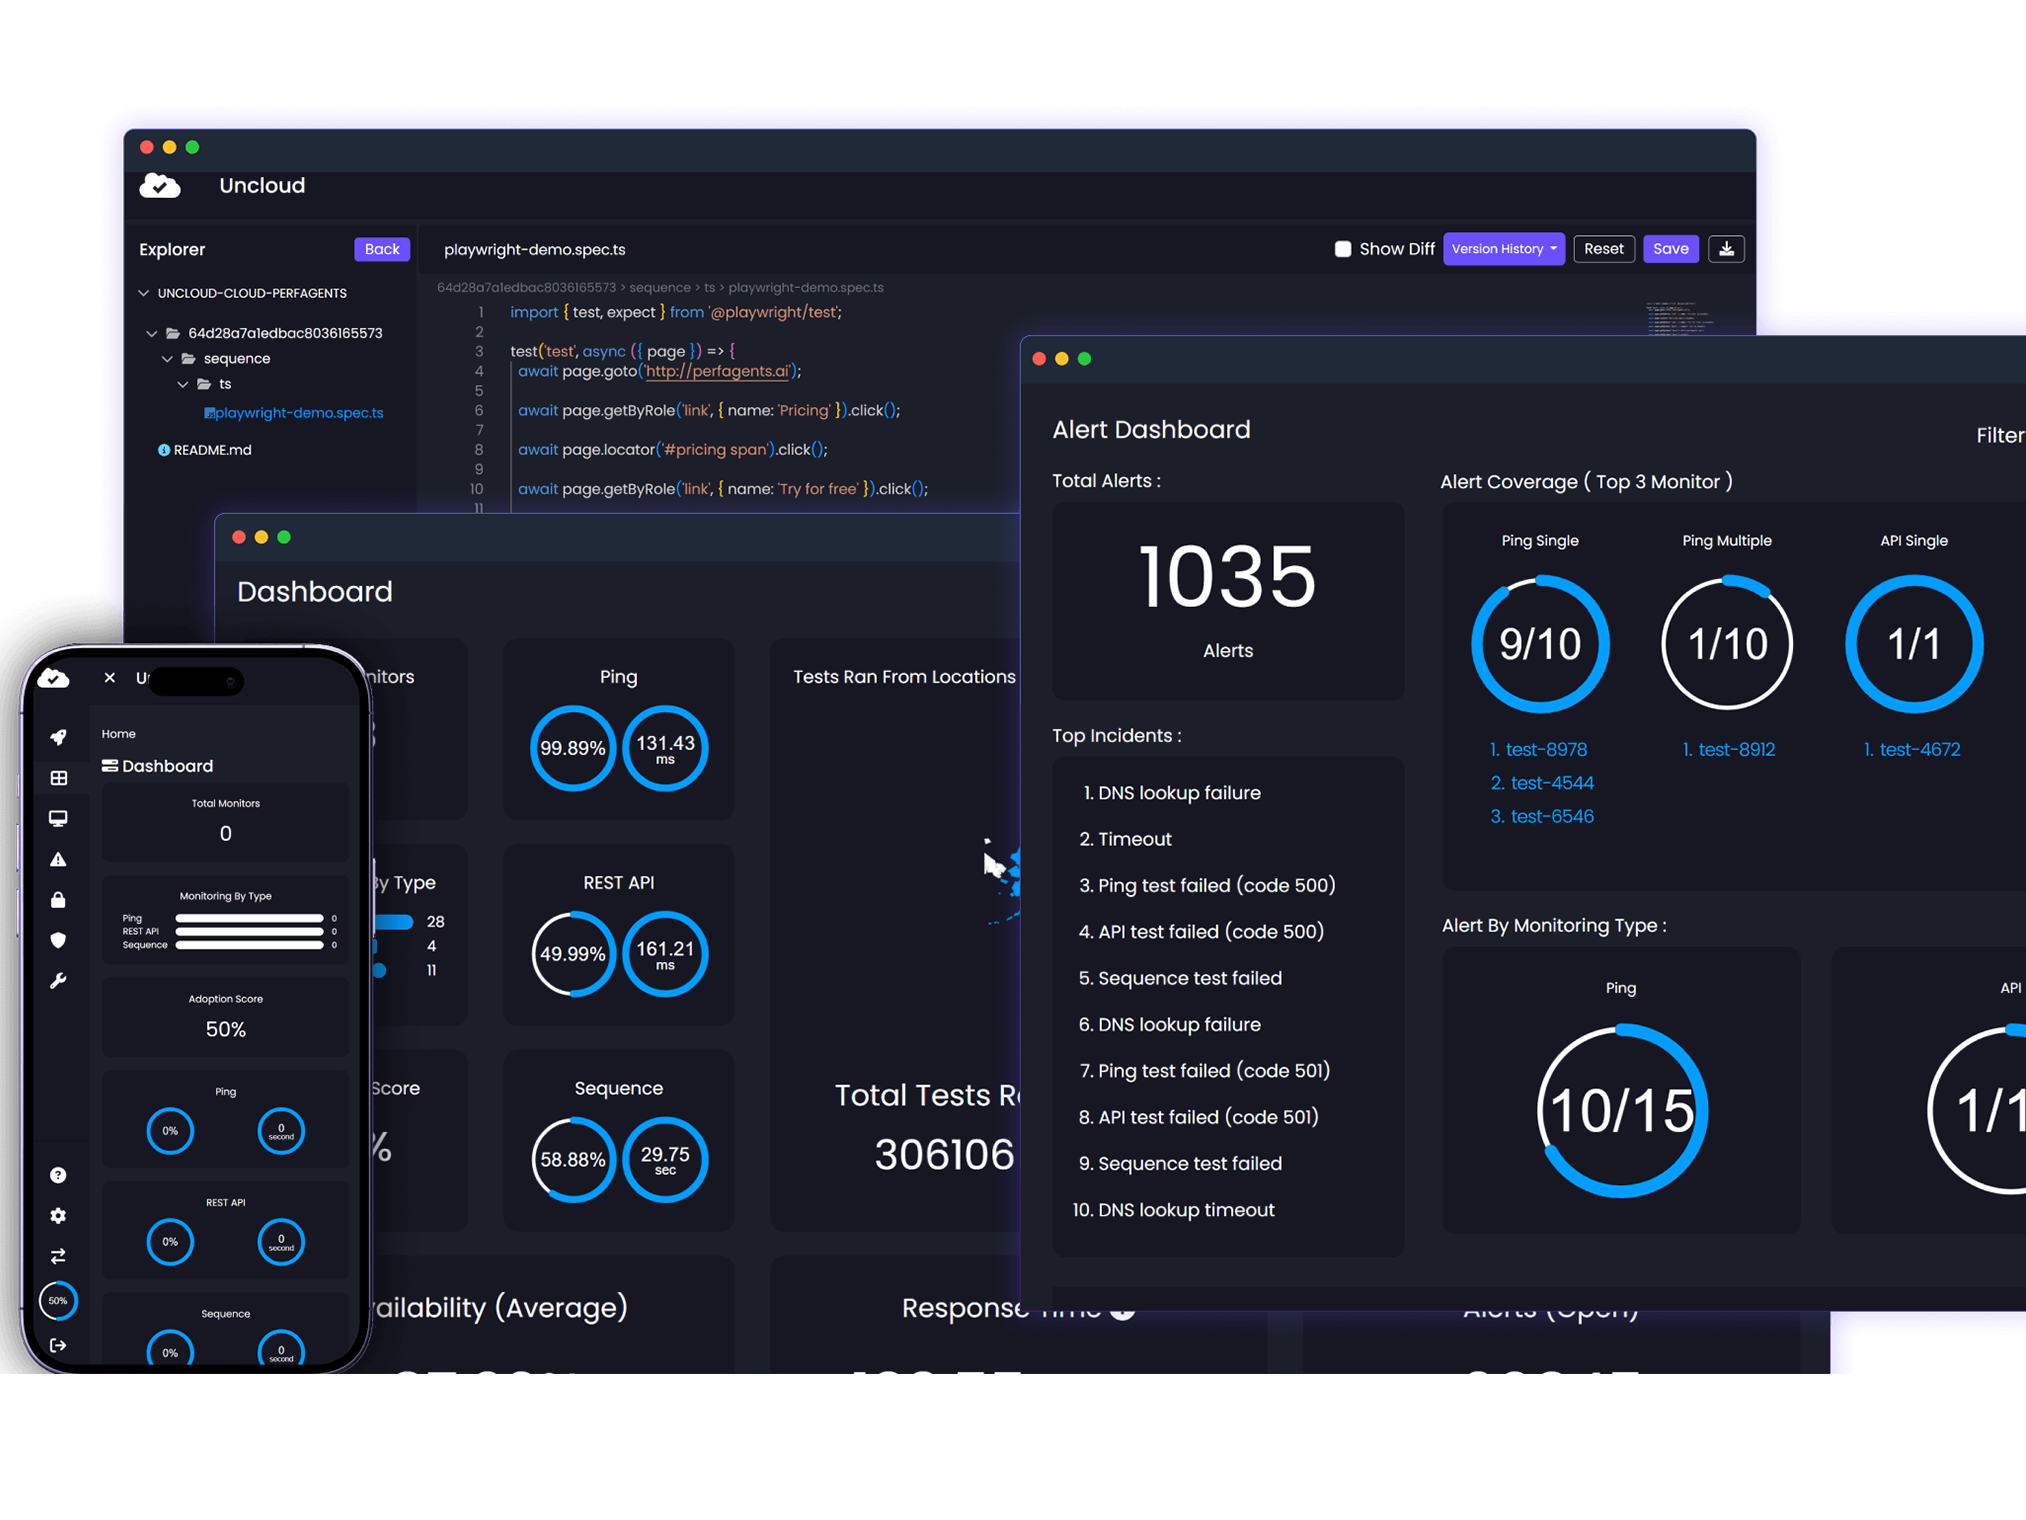This screenshot has width=2026, height=1520.
Task: Collapse the UNCLOUD-CLOUD-PERFAGENTS tree root
Action: pos(144,293)
